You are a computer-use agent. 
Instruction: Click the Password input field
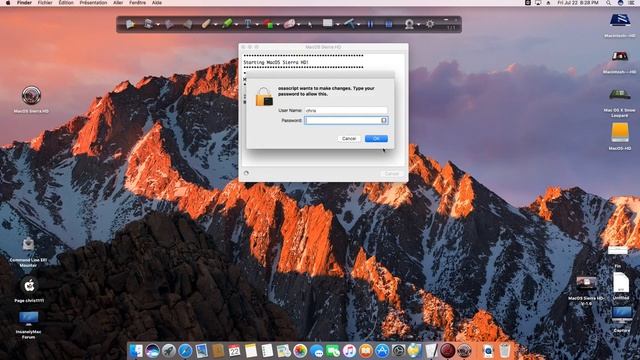(346, 120)
